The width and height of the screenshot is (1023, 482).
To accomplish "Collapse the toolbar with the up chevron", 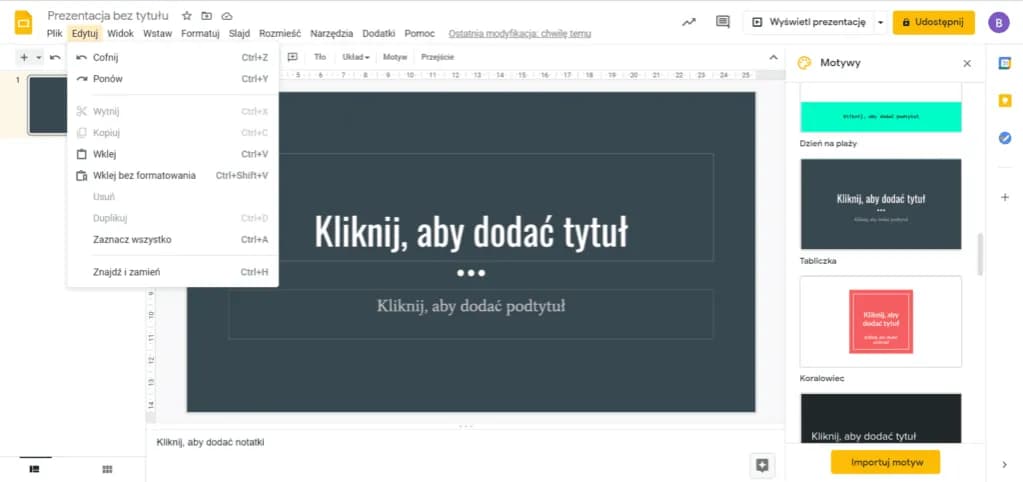I will [772, 57].
